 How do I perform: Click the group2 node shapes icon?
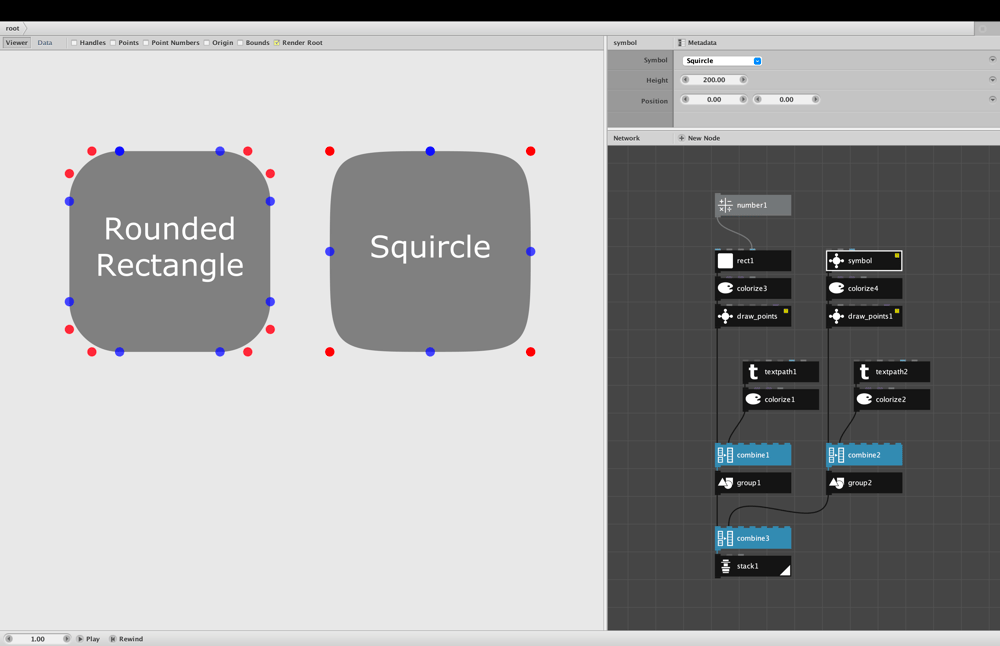coord(836,483)
